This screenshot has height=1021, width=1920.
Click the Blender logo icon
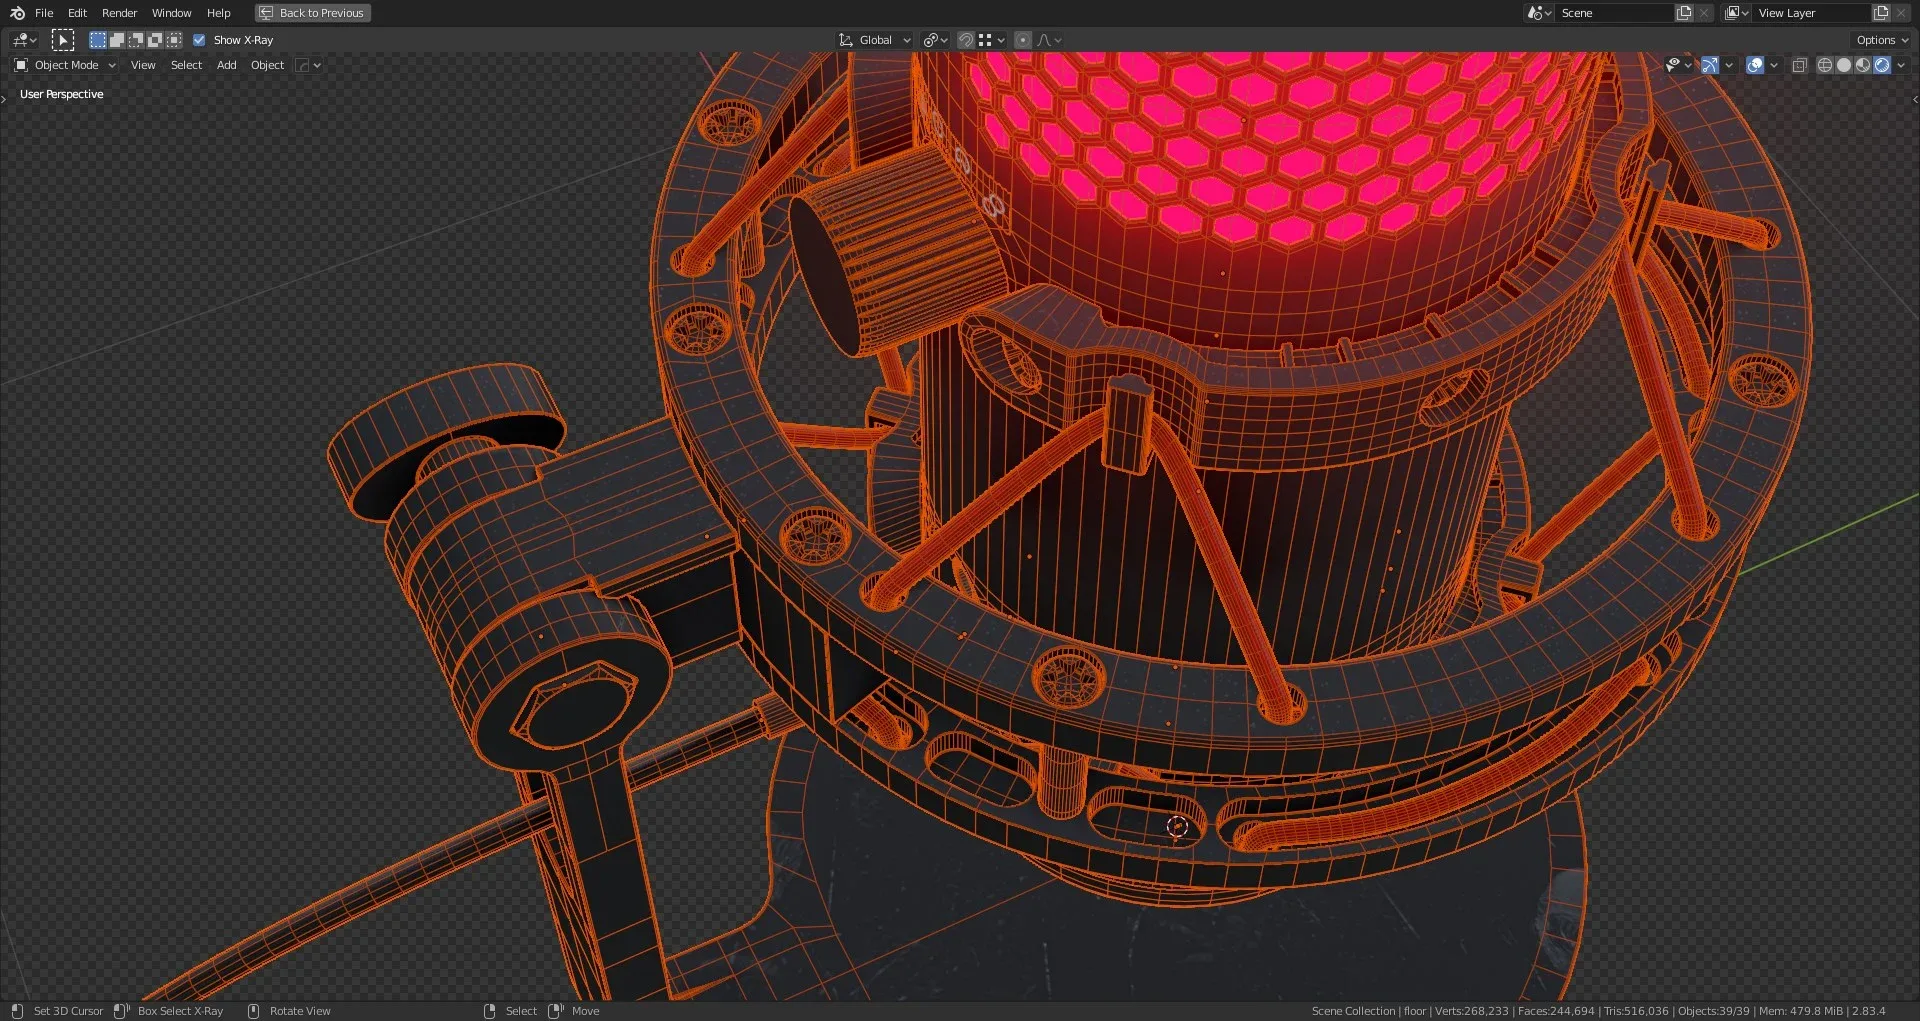coord(17,13)
